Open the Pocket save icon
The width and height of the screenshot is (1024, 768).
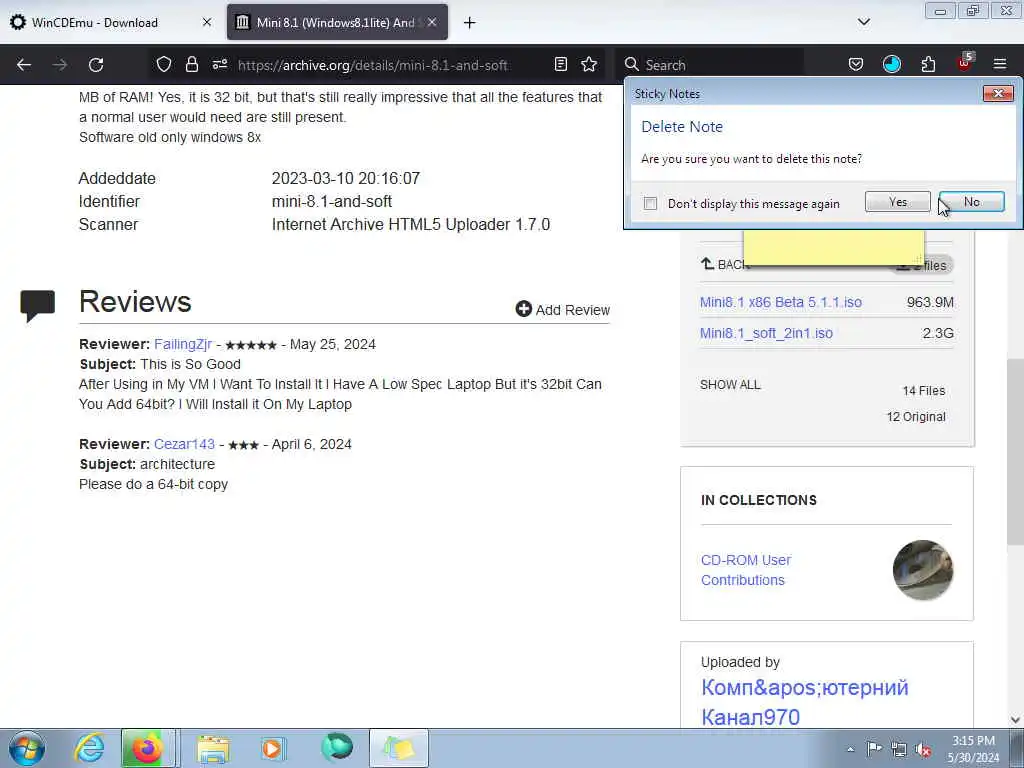pyautogui.click(x=856, y=64)
